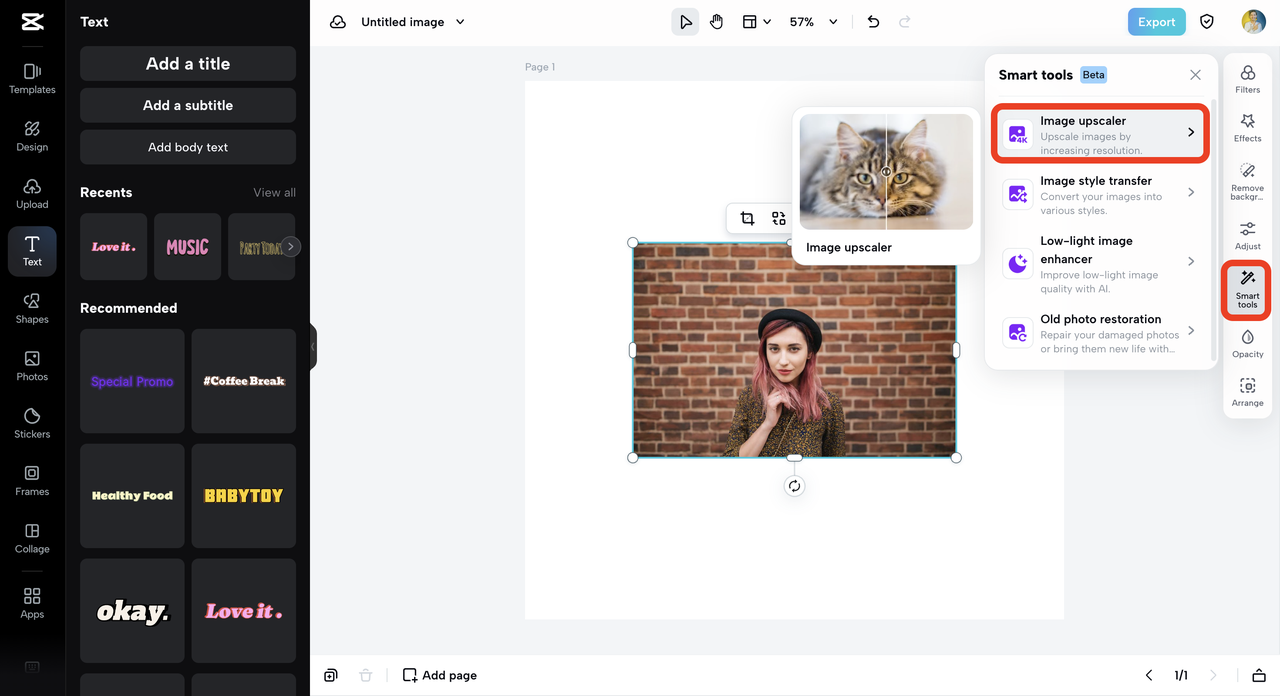This screenshot has width=1280, height=696.
Task: Click the keyboard shortcuts icon bottom-left
Action: [x=32, y=667]
